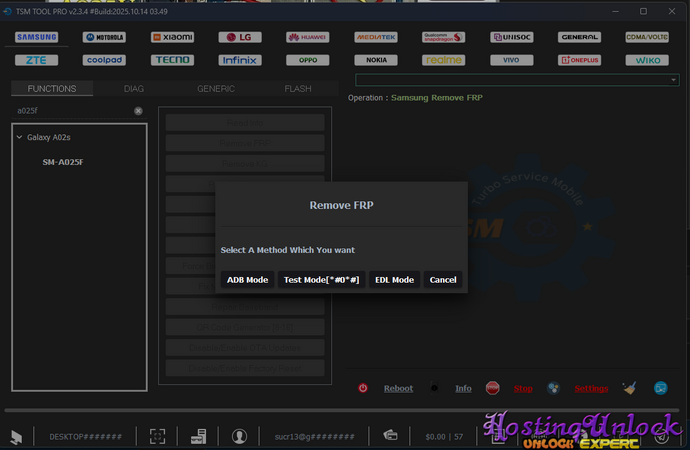Choose the Xiaomi brand button
This screenshot has width=690, height=450.
(172, 37)
